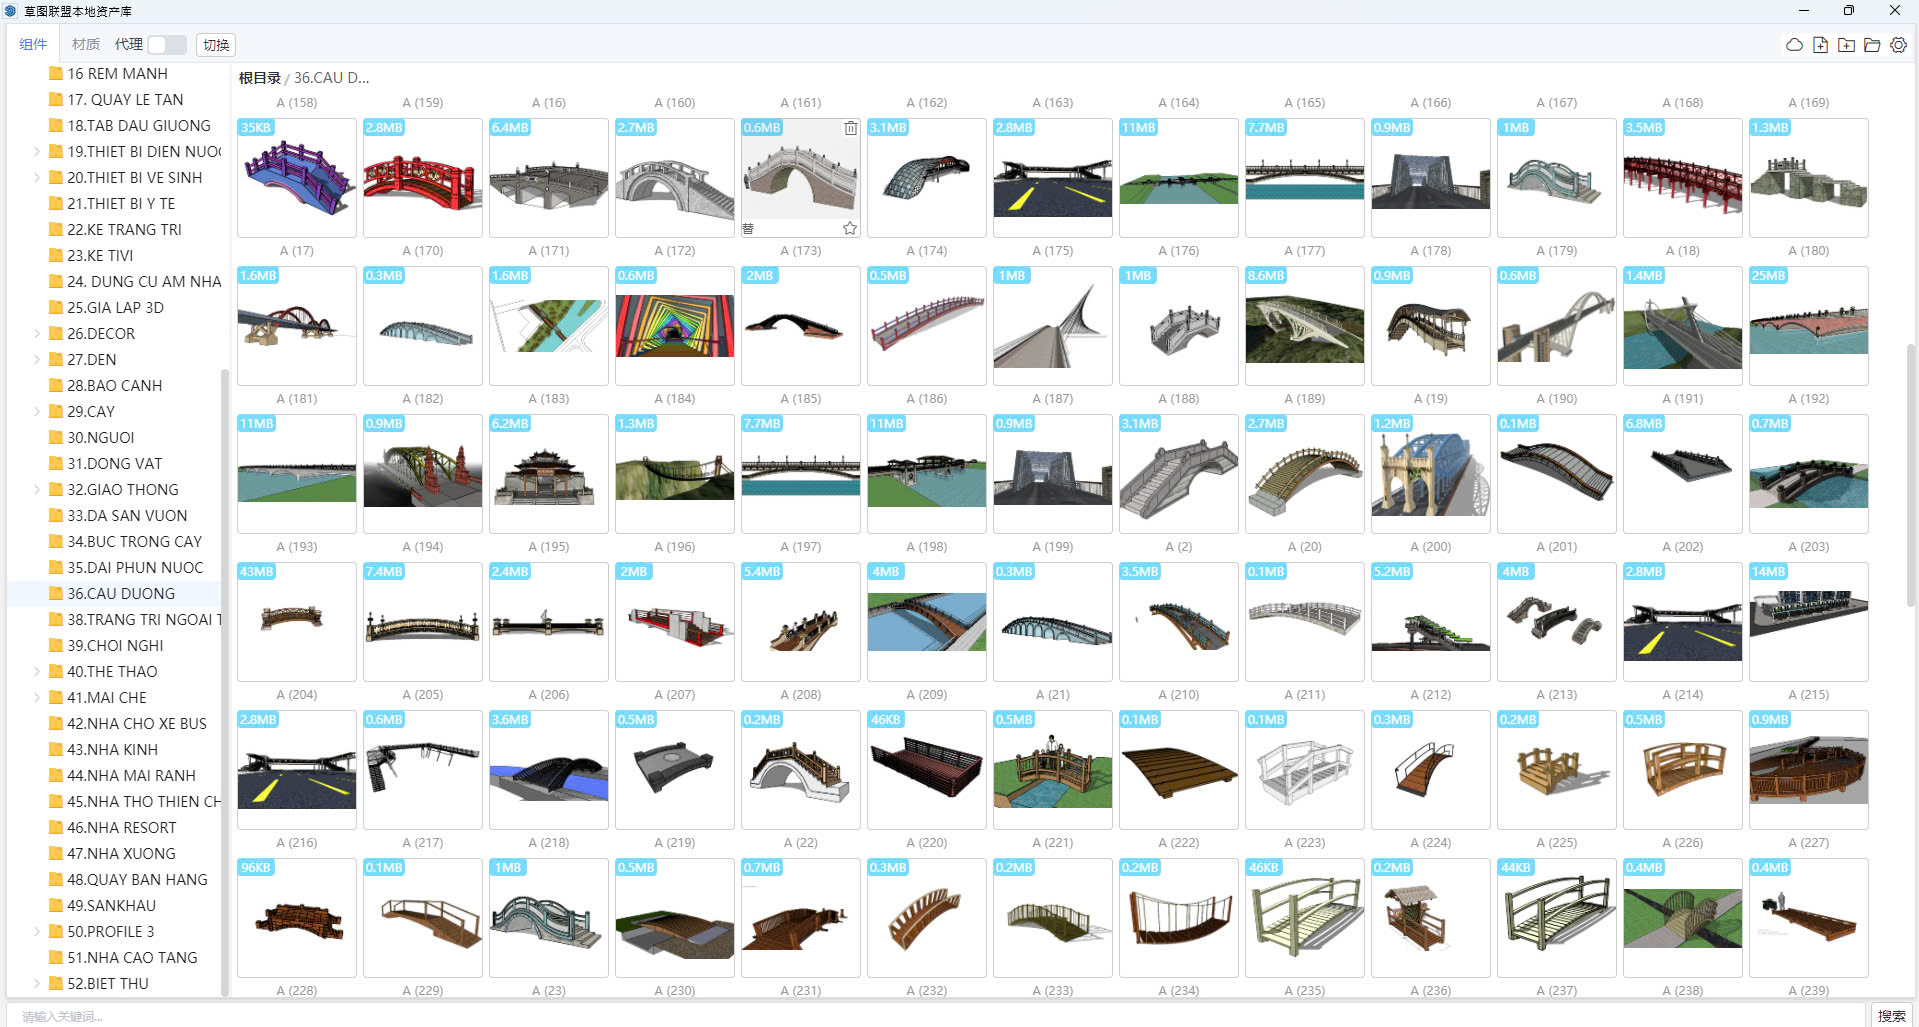The width and height of the screenshot is (1919, 1027).
Task: Delete bridge A (161) with trash icon
Action: (850, 128)
